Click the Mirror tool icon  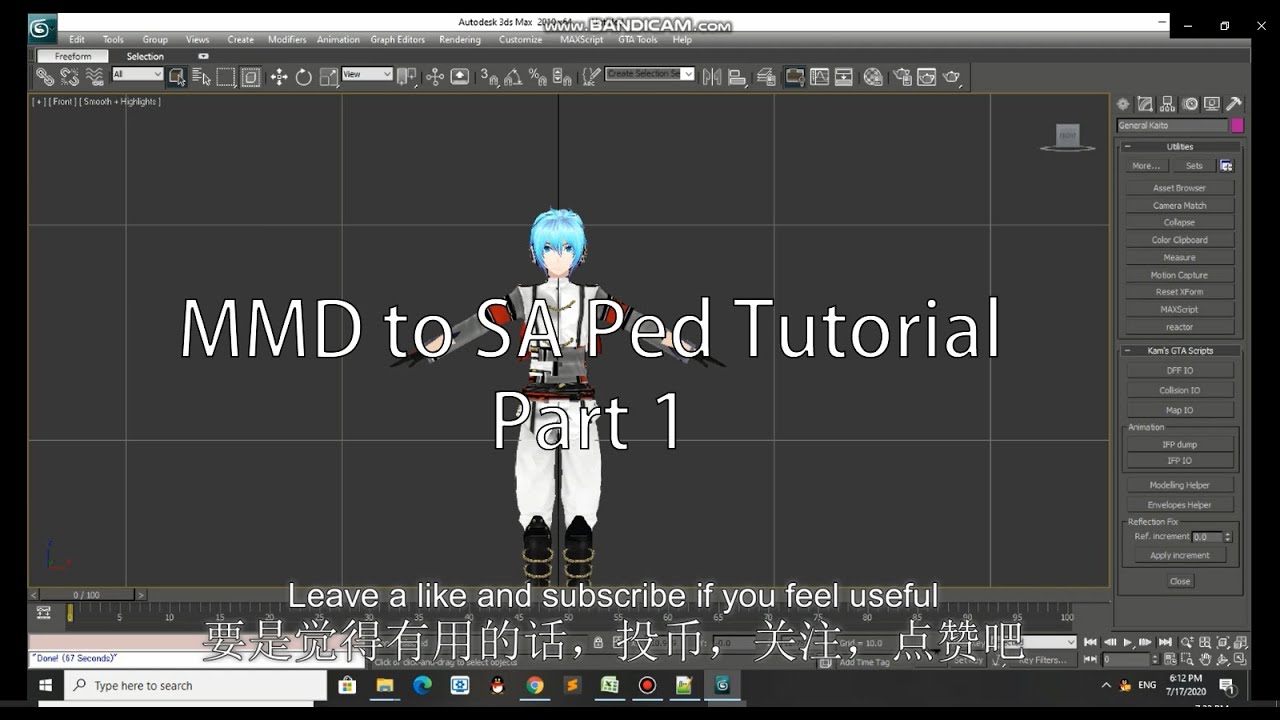point(712,76)
